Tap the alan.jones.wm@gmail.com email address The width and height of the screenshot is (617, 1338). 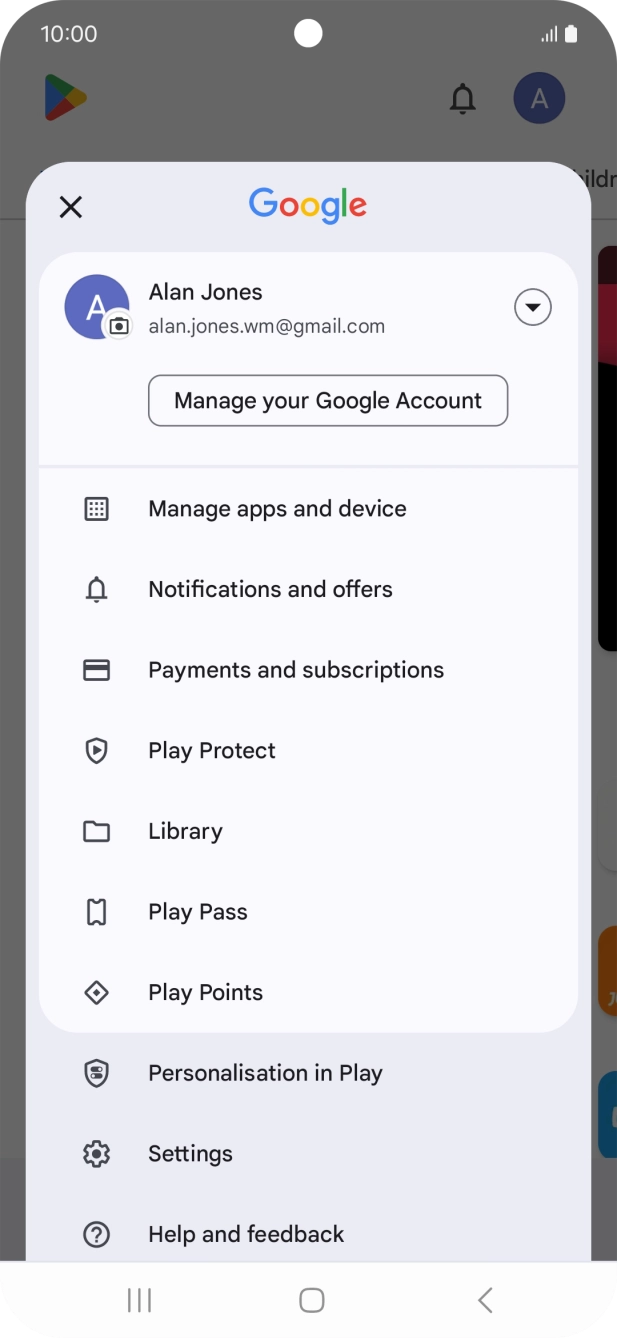[266, 326]
